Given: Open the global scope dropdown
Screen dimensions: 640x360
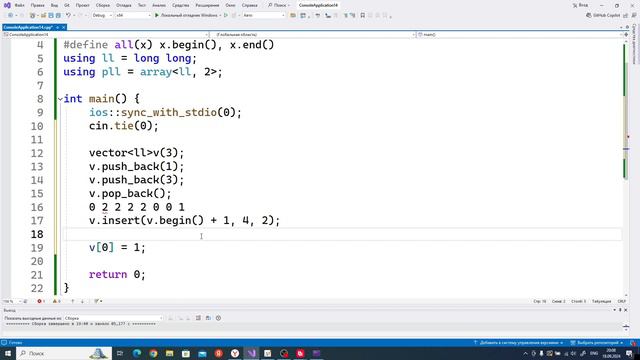Looking at the screenshot, I should pyautogui.click(x=313, y=35).
